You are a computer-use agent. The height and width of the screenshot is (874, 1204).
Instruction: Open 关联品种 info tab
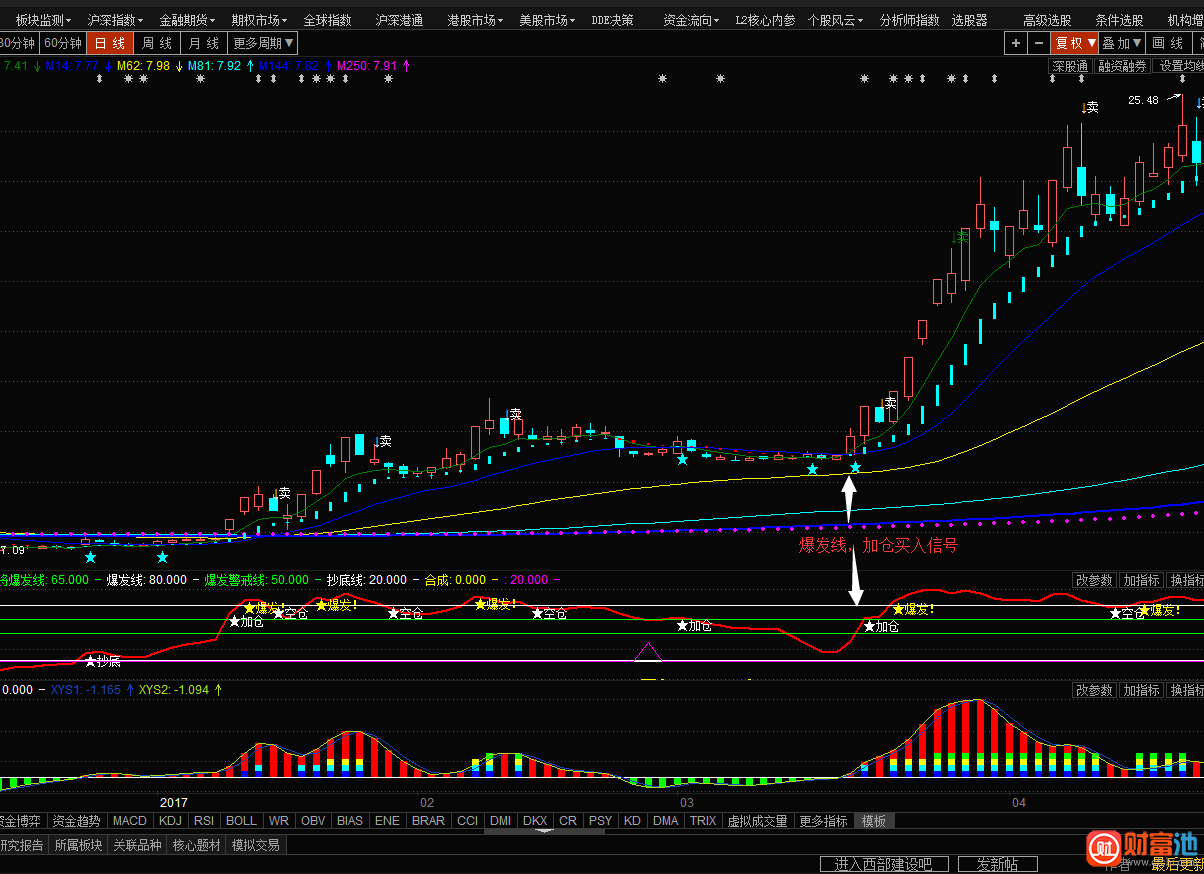tap(137, 845)
